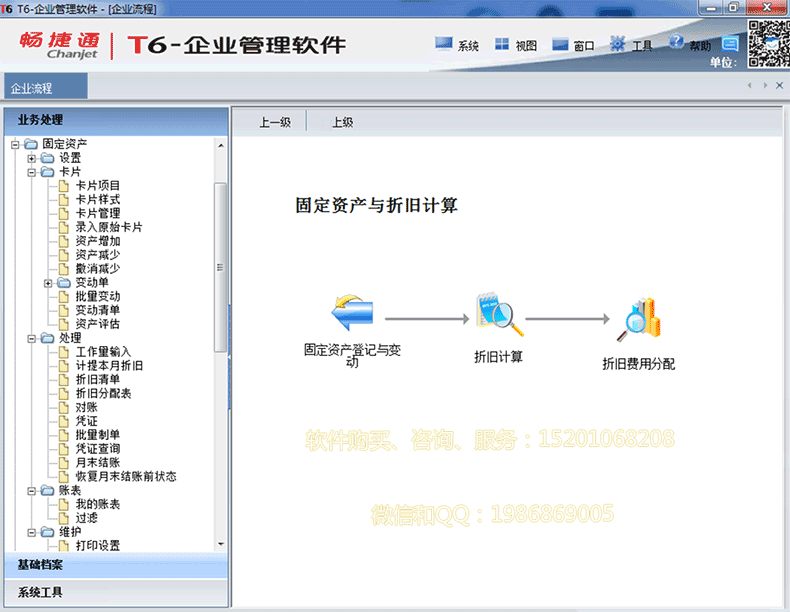
Task: Select the 企业流程 tab
Action: (x=46, y=87)
